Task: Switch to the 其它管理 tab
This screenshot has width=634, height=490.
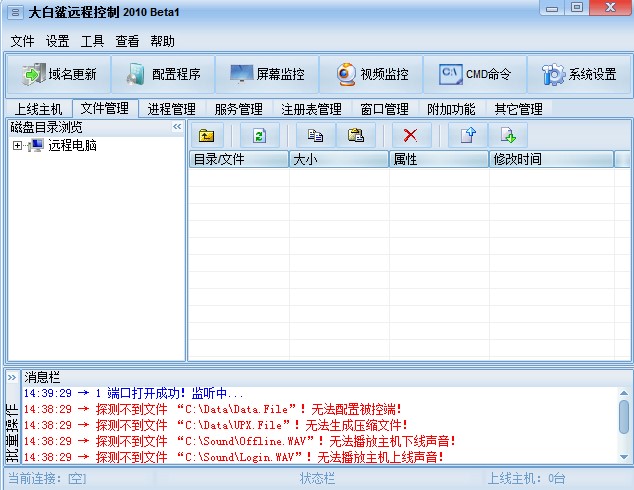Action: click(518, 109)
